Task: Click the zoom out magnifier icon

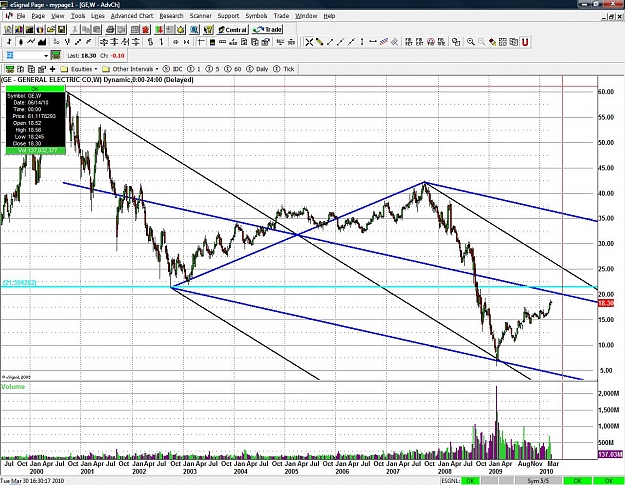Action: (x=482, y=42)
